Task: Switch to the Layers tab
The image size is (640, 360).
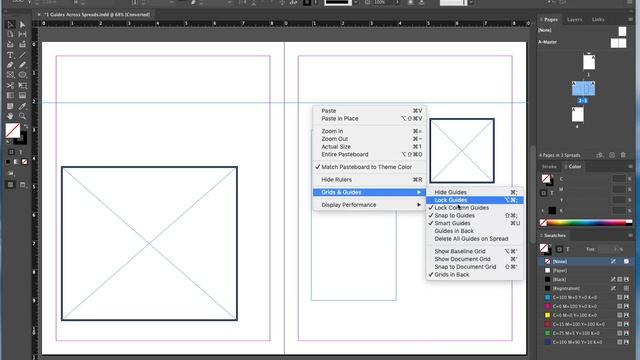Action: pyautogui.click(x=574, y=20)
